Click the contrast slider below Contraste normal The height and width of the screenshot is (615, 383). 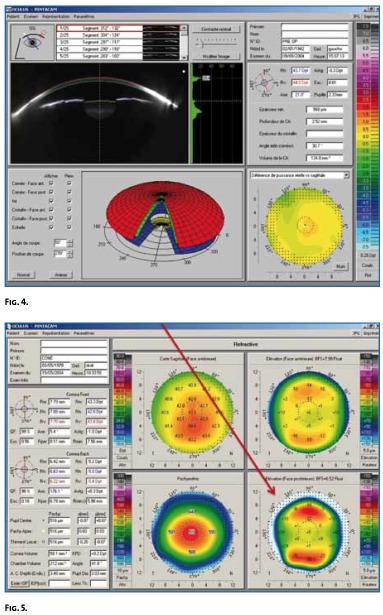(x=216, y=43)
